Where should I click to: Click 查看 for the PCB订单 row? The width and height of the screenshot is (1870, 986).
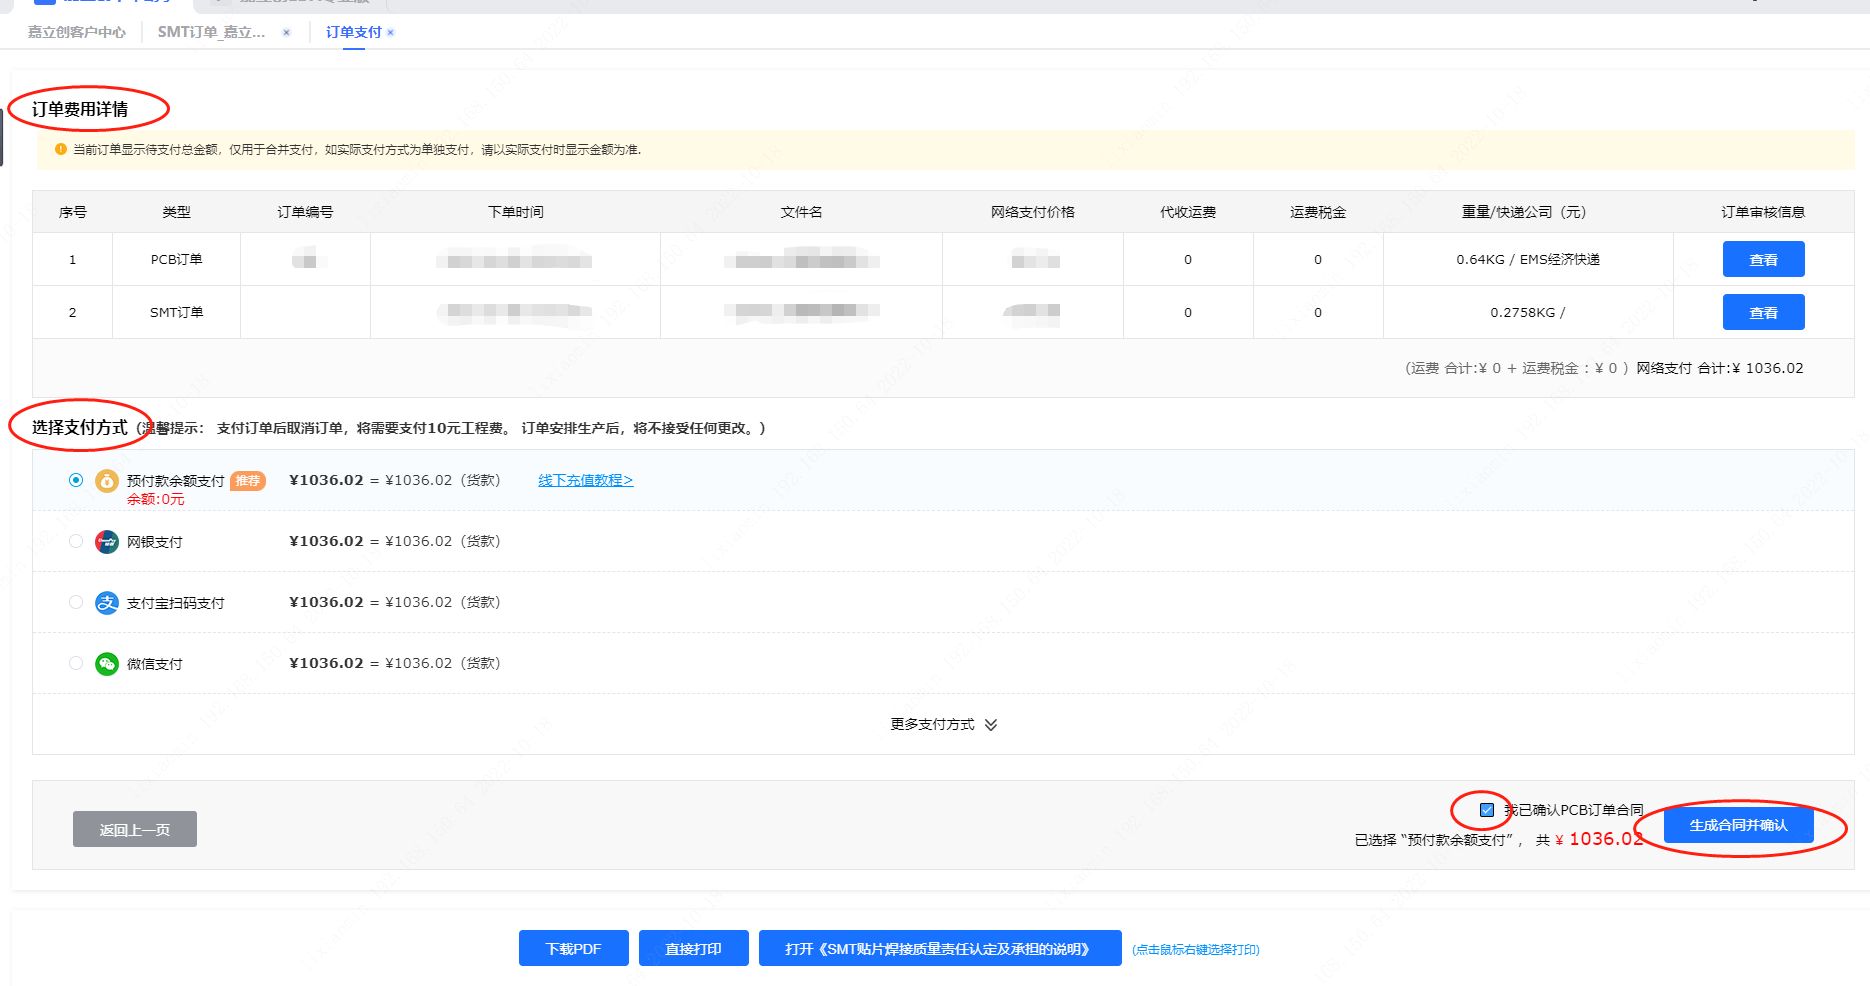click(x=1763, y=260)
